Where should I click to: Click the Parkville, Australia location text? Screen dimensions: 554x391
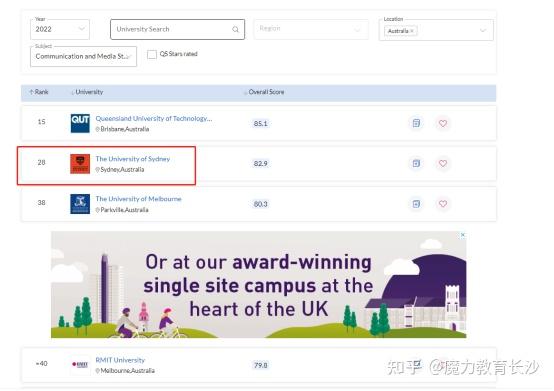click(124, 210)
